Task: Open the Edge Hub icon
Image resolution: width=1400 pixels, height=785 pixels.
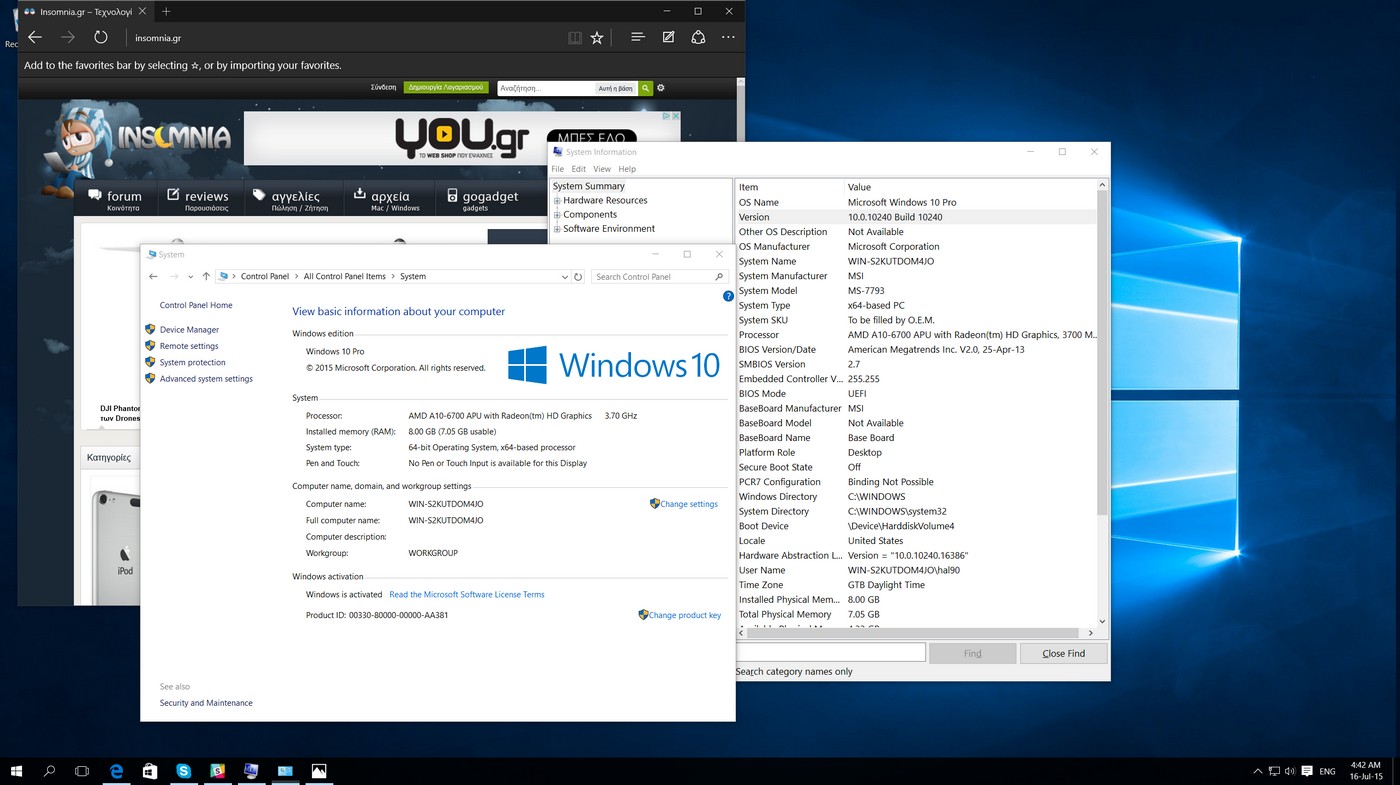Action: (x=637, y=37)
